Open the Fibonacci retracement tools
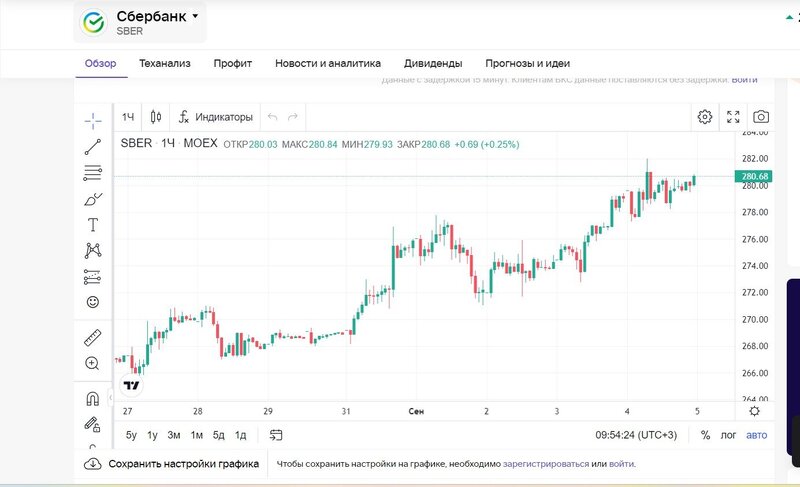This screenshot has width=800, height=487. (x=93, y=173)
